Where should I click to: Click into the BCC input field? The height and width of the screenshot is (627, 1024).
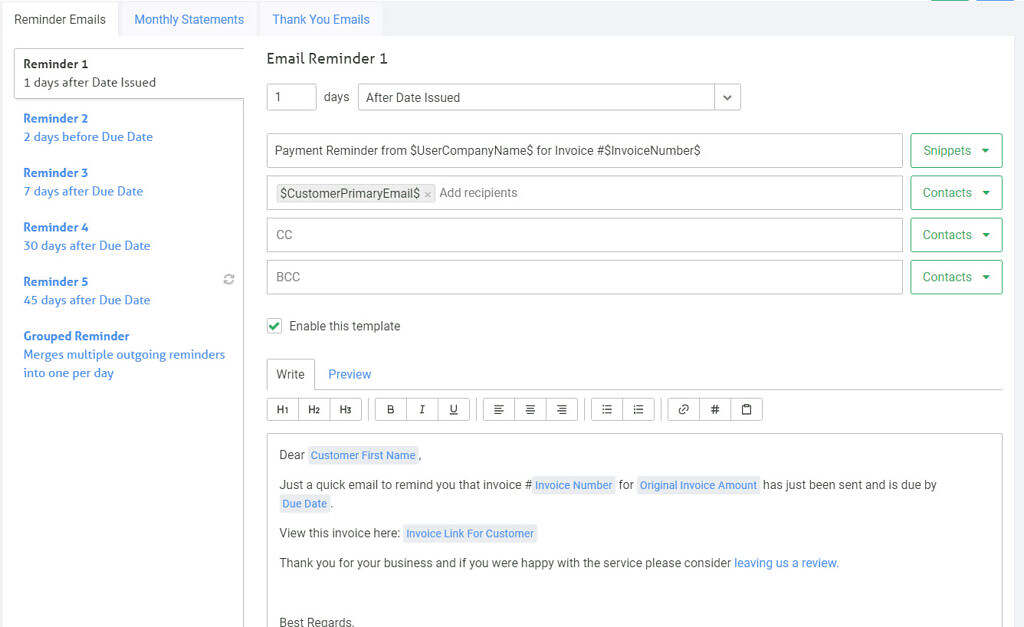click(x=584, y=277)
